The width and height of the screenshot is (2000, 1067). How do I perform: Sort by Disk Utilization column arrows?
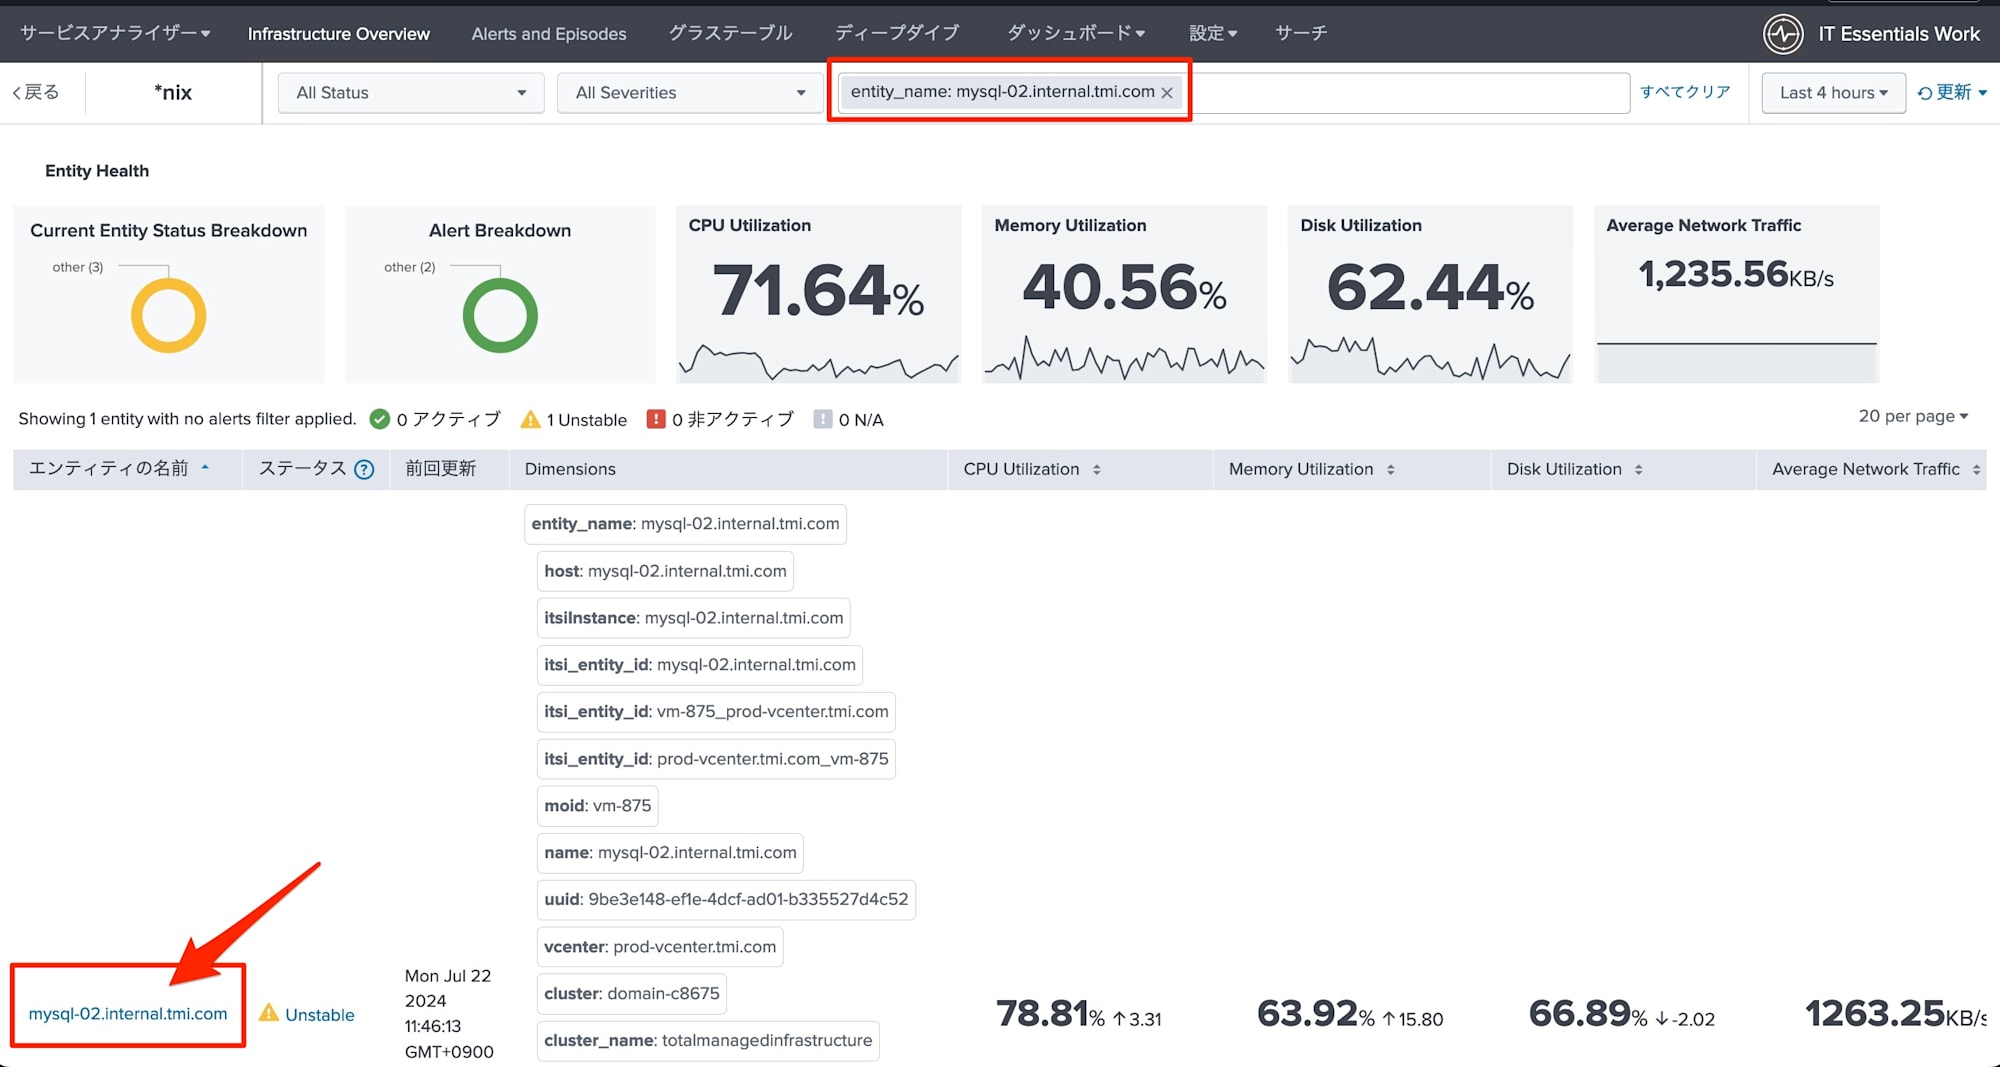coord(1638,469)
